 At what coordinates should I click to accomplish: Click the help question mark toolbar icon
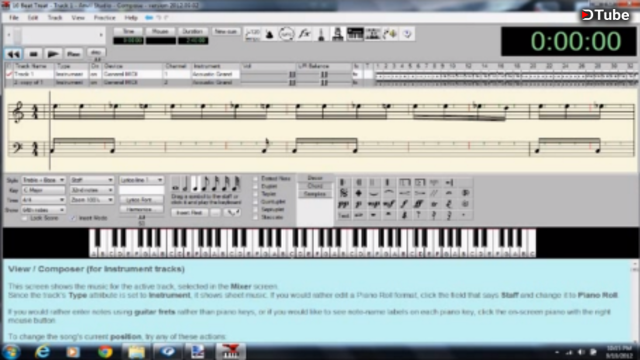(407, 34)
